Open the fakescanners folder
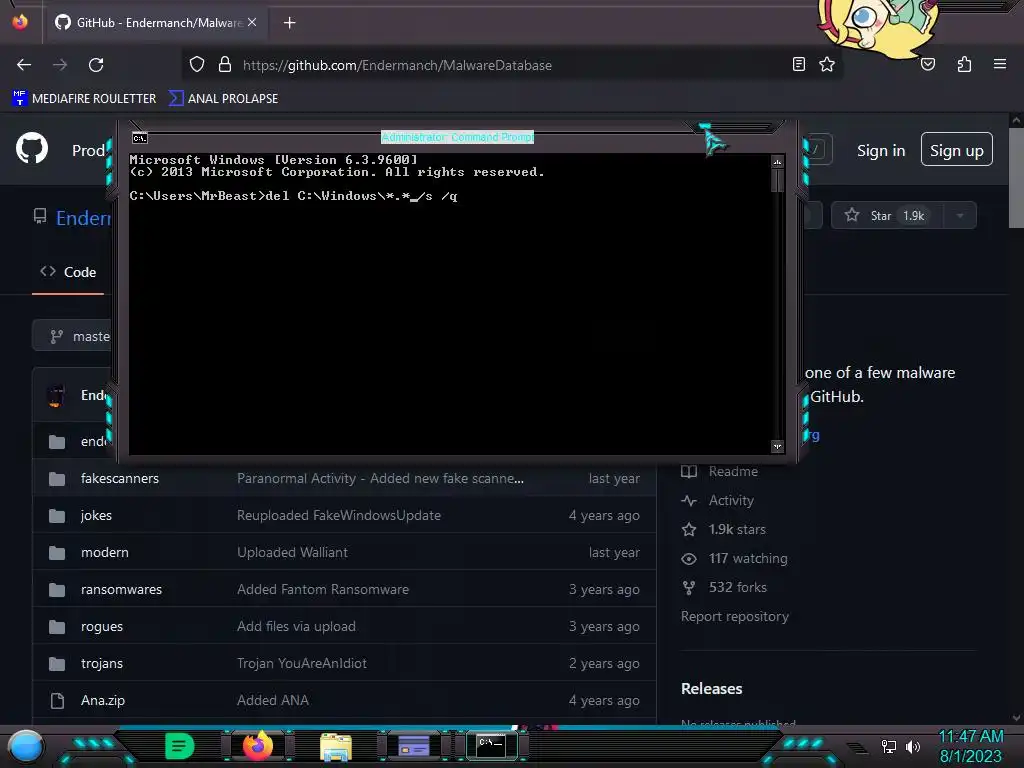The image size is (1024, 768). 120,479
